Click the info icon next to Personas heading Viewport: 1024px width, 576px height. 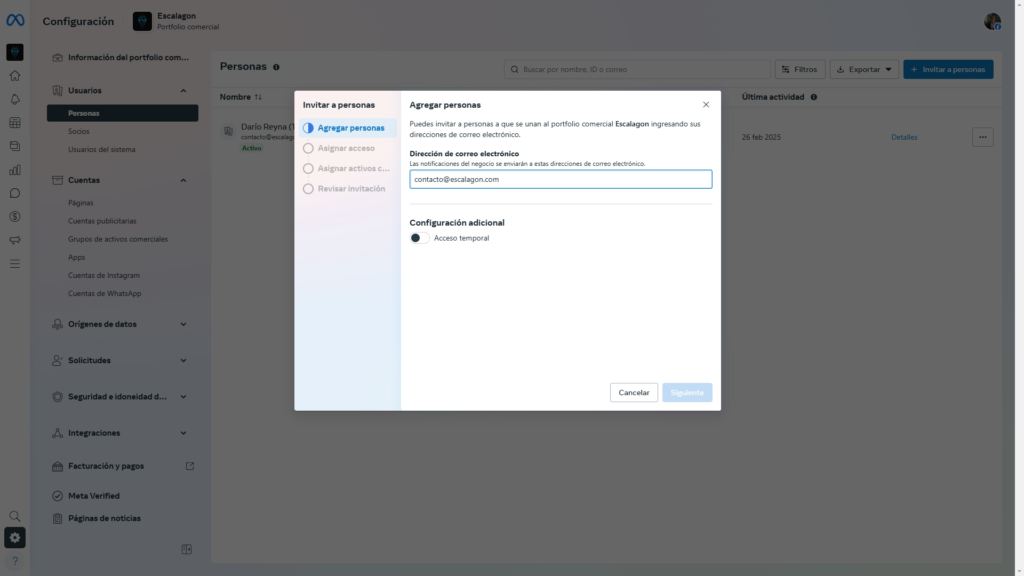tap(276, 67)
